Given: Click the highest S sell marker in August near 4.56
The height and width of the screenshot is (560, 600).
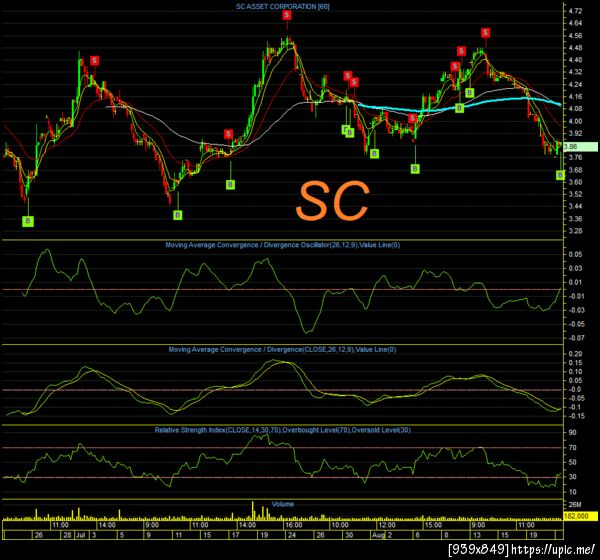Looking at the screenshot, I should 485,33.
